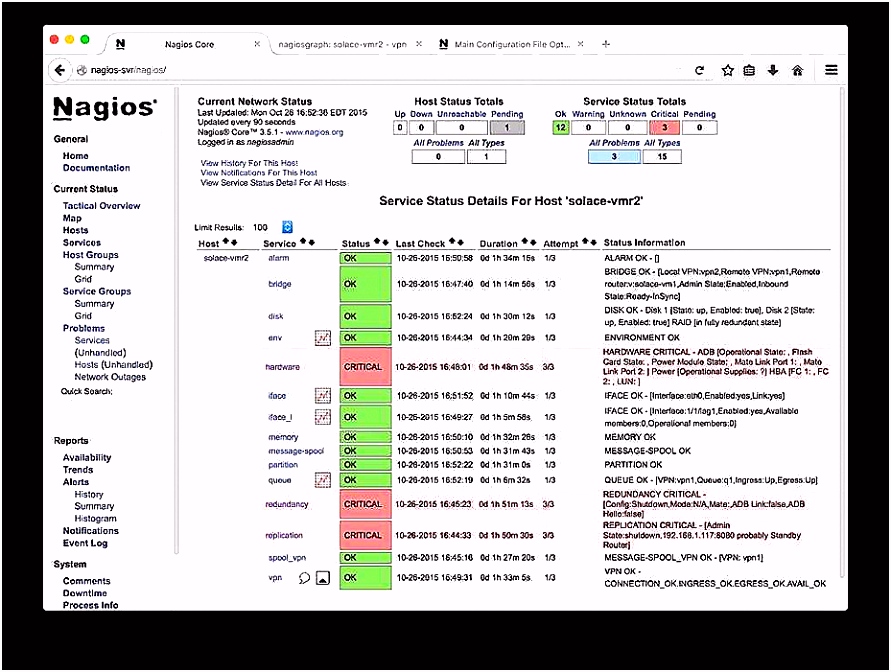Click the Pending hosts count box
This screenshot has width=891, height=672.
(507, 127)
